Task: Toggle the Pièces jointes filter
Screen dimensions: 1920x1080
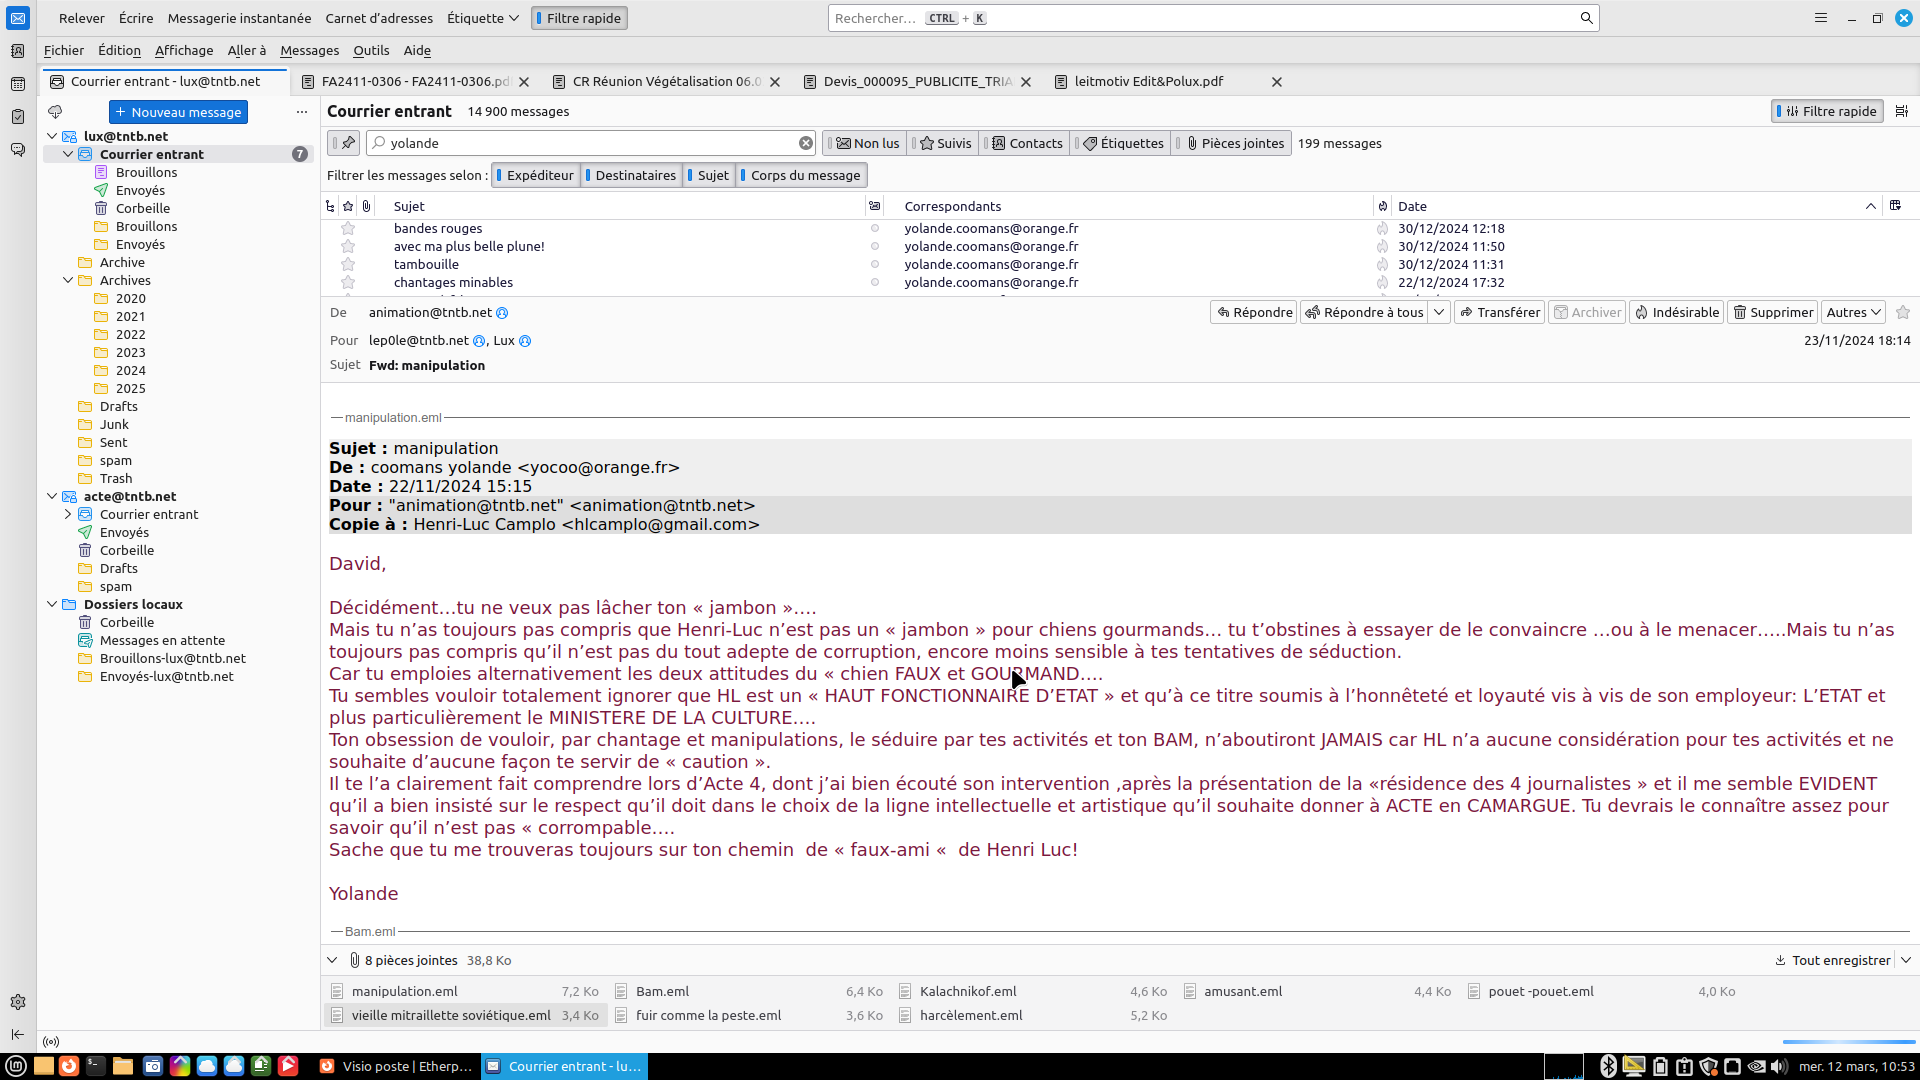Action: (1234, 143)
